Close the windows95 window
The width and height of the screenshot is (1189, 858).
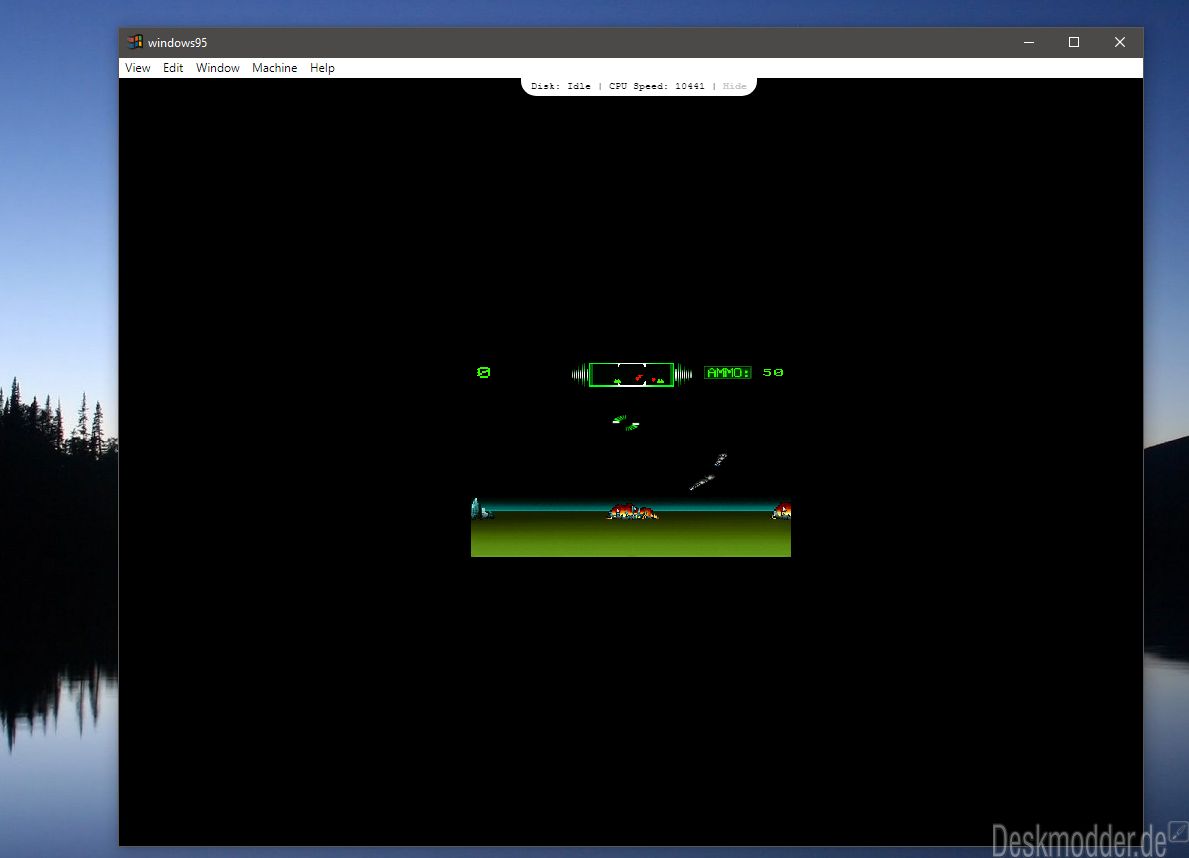tap(1120, 42)
